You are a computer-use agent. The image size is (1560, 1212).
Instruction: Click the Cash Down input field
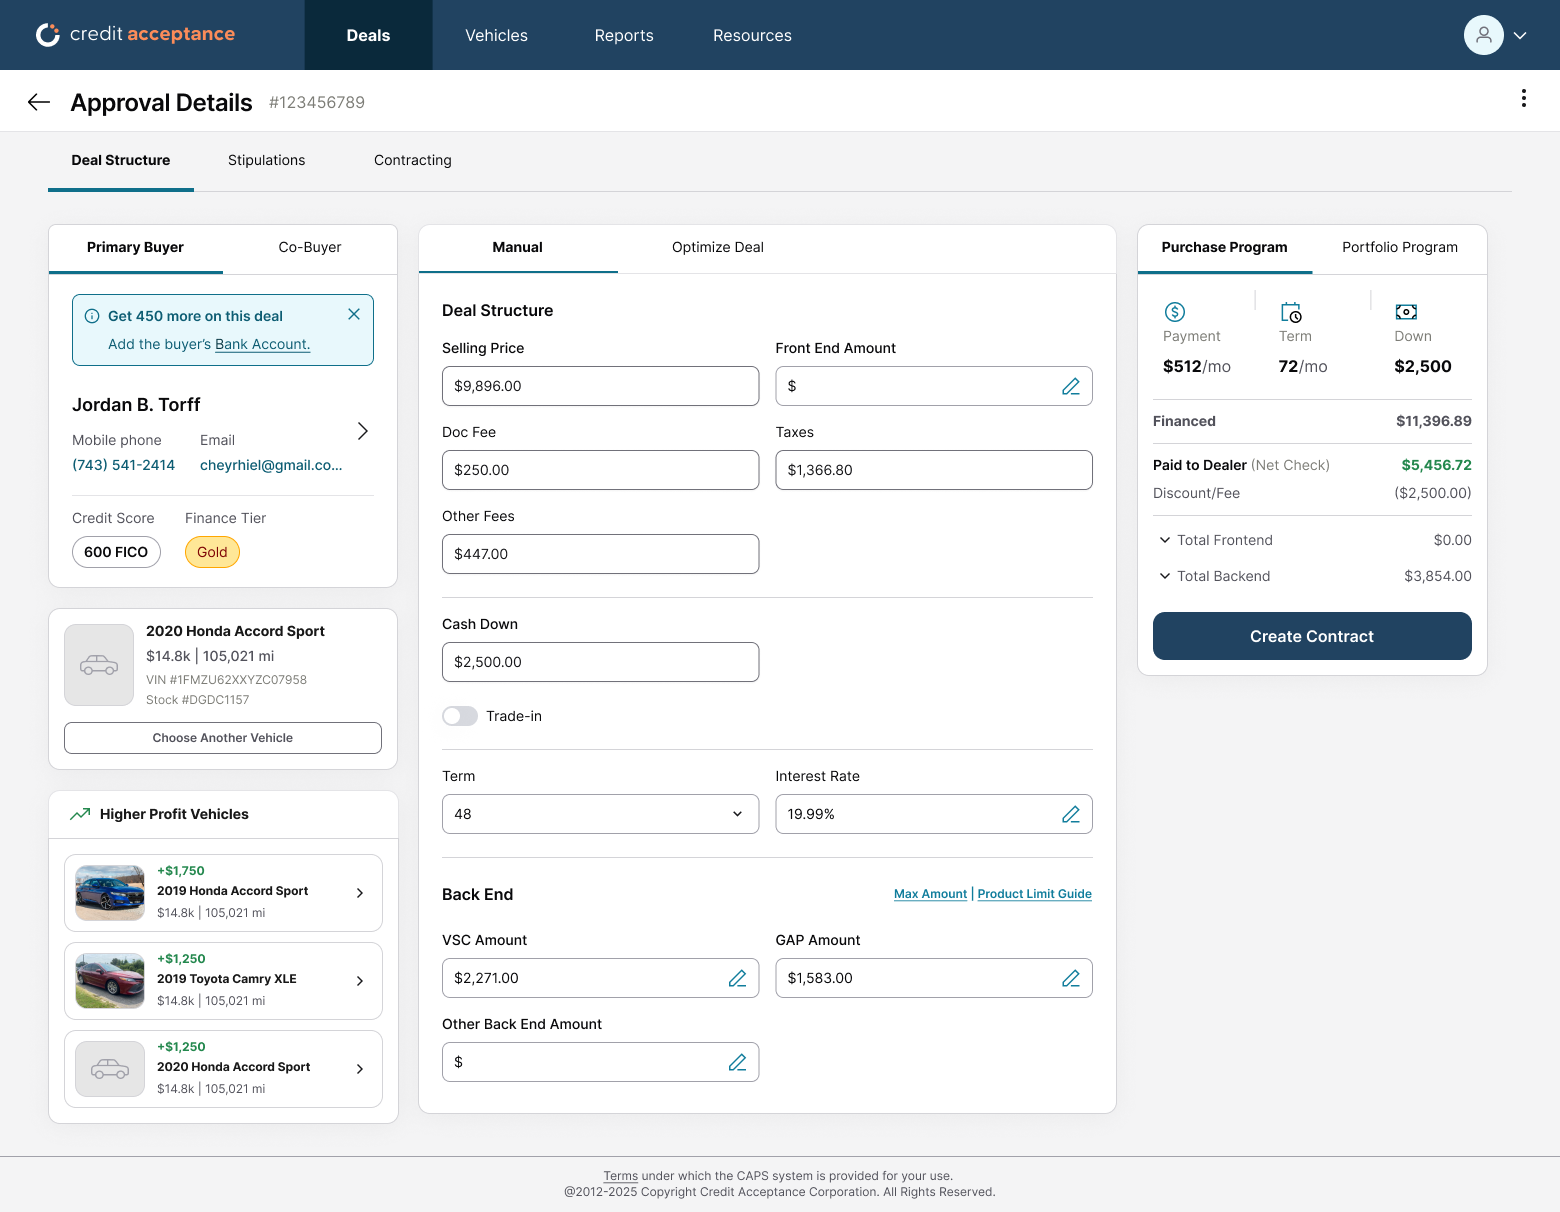point(600,662)
